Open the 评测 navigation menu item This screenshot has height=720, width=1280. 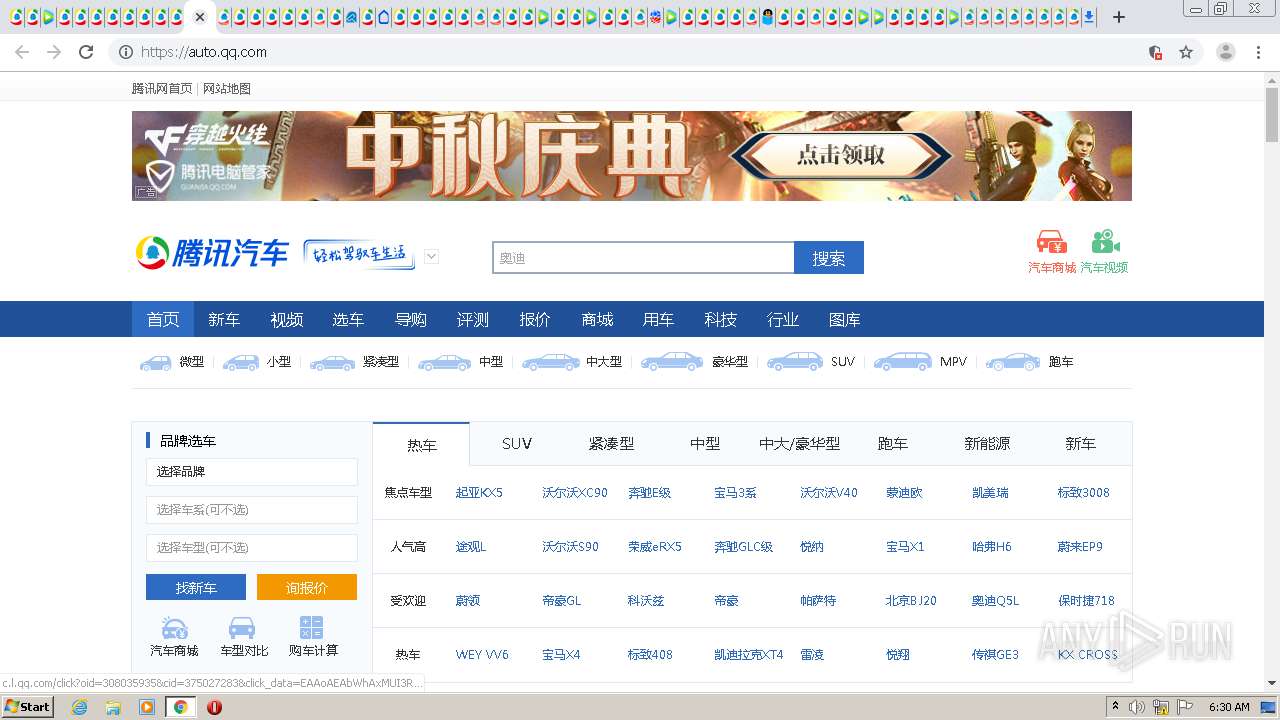(472, 319)
